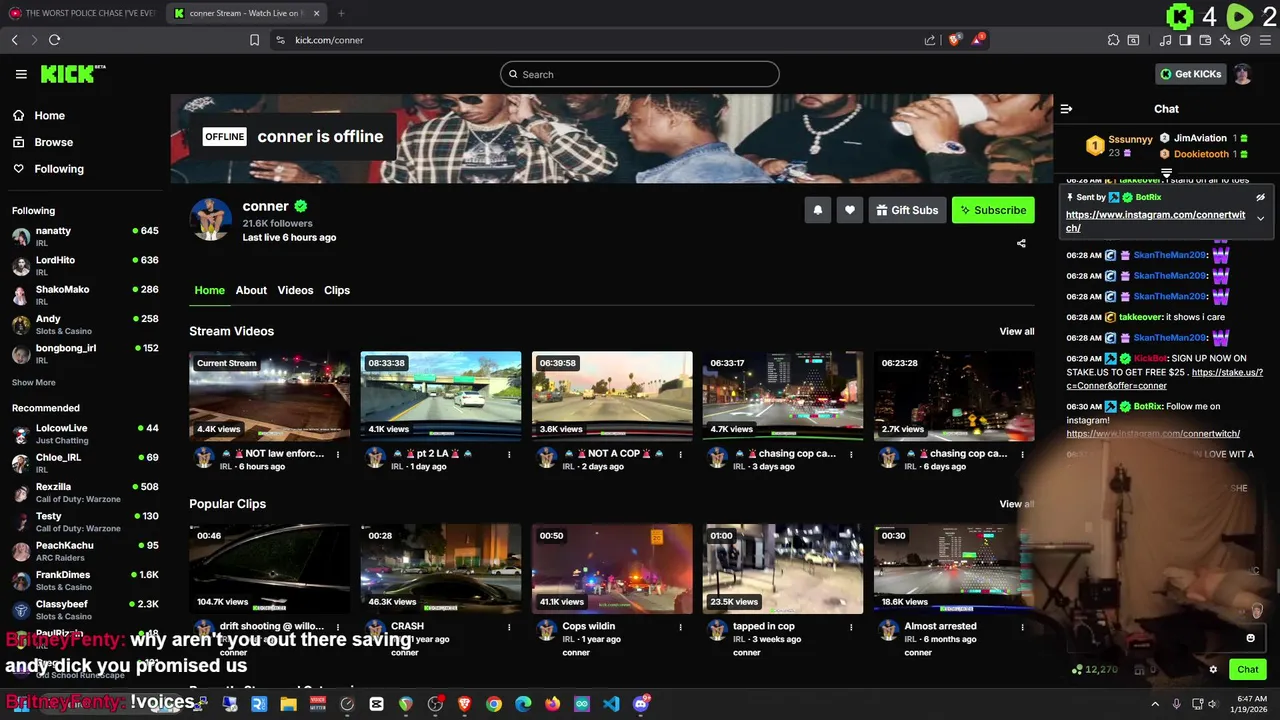This screenshot has height=720, width=1280.
Task: Click the Brave Rewards triangle icon
Action: 978,40
